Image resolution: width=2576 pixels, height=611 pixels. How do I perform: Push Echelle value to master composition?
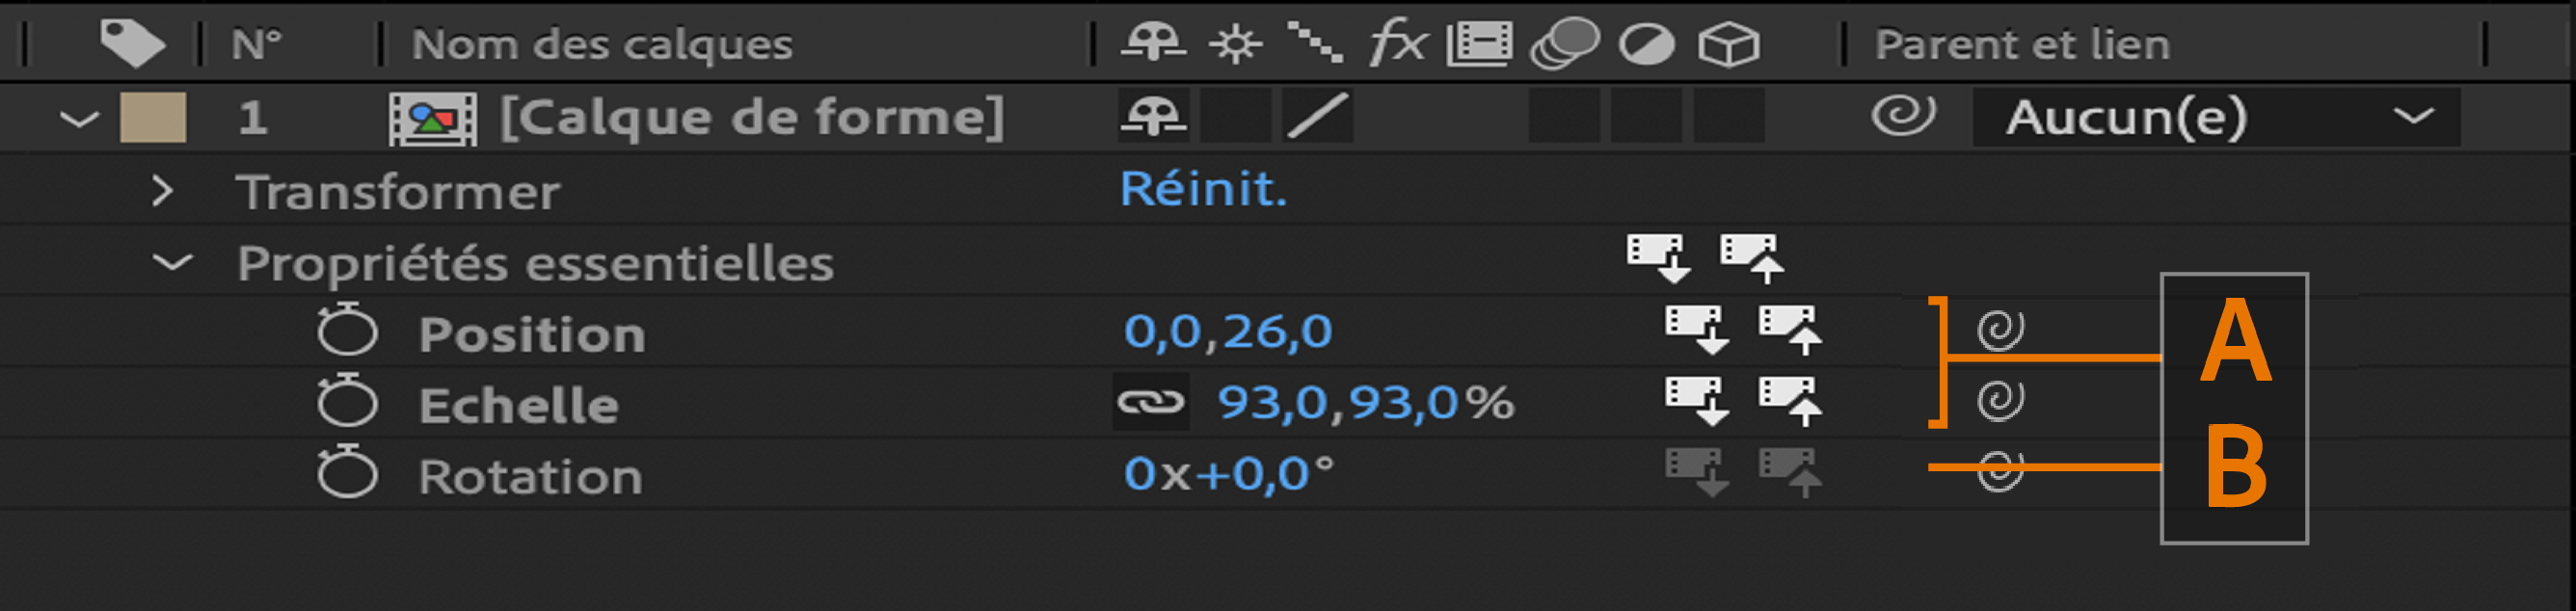[1790, 400]
